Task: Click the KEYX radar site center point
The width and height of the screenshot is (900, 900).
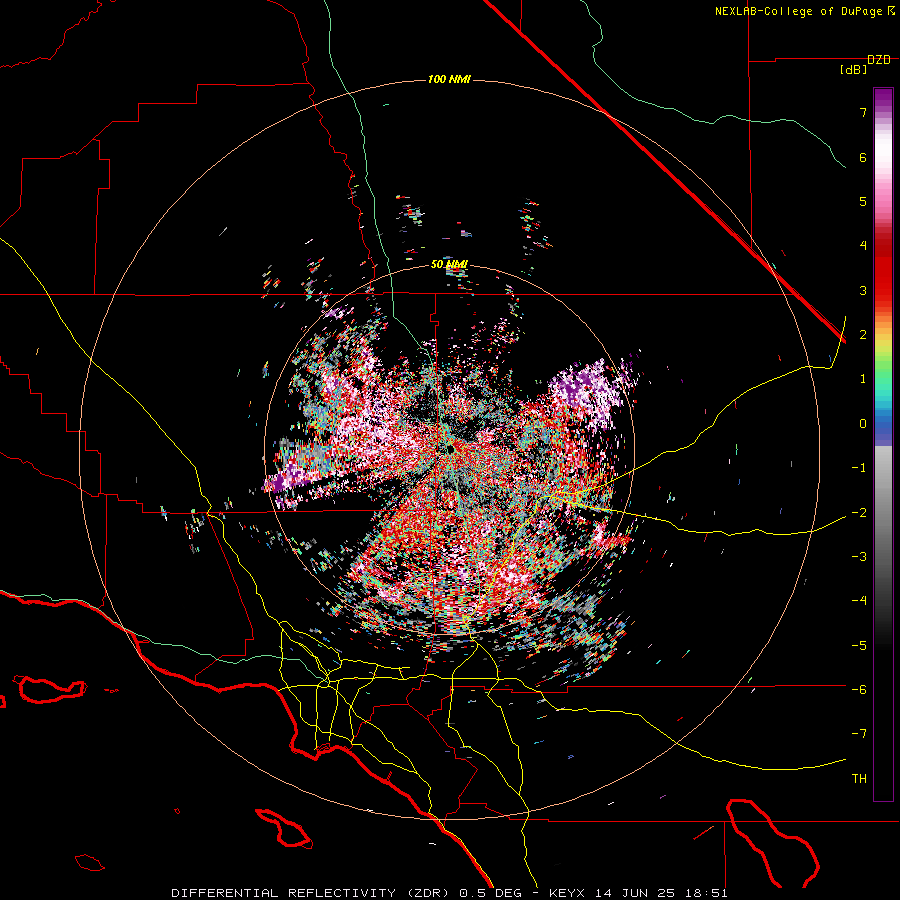Action: (450, 449)
